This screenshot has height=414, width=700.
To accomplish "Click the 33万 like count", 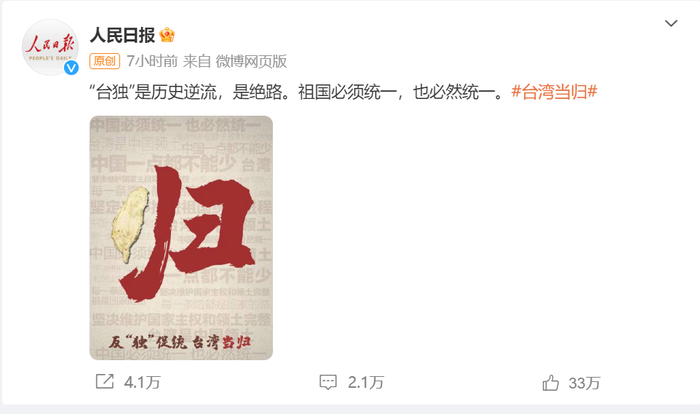I will coord(584,383).
